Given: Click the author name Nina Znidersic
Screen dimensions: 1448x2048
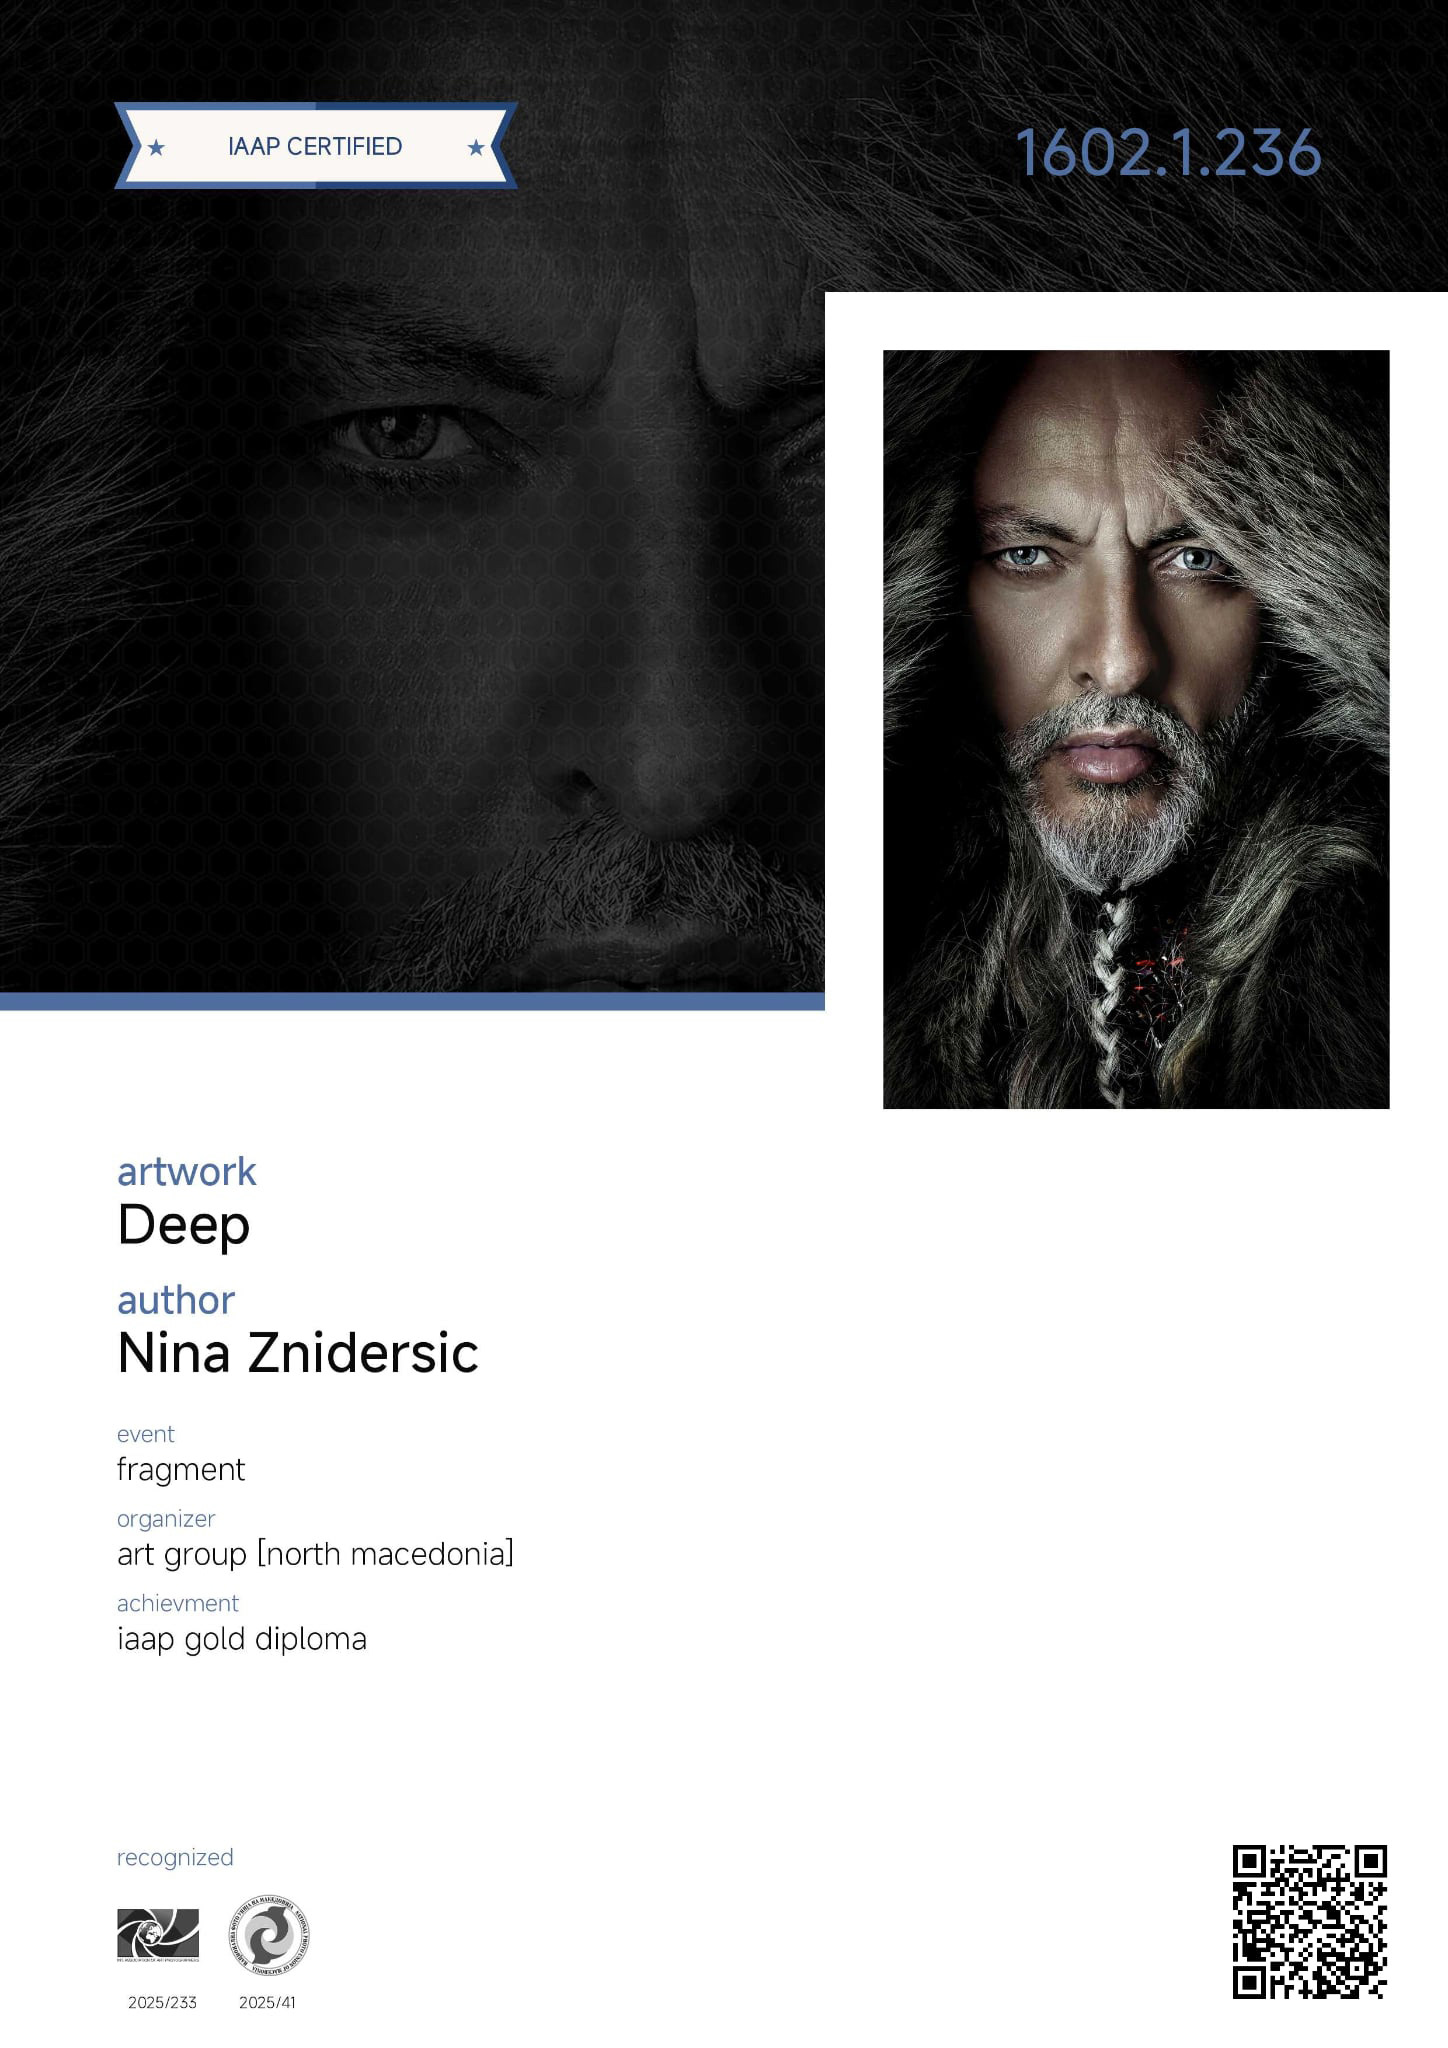Looking at the screenshot, I should point(298,1353).
